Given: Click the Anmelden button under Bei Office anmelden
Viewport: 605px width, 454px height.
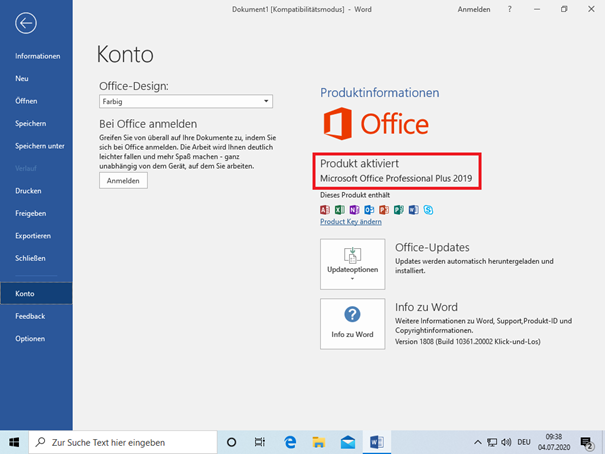Looking at the screenshot, I should click(124, 181).
